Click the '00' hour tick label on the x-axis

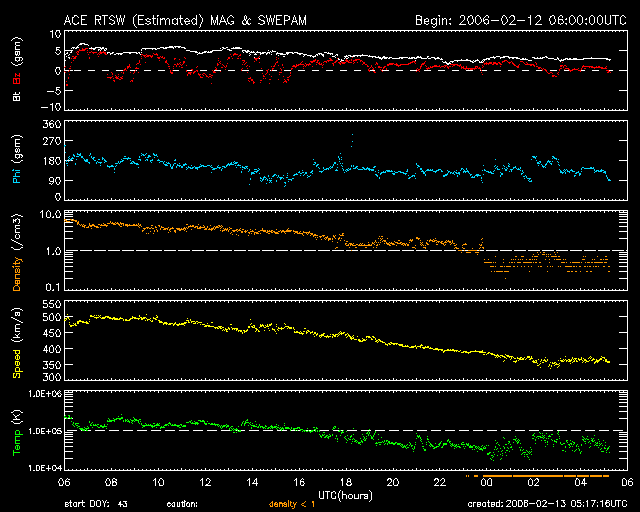tap(487, 482)
